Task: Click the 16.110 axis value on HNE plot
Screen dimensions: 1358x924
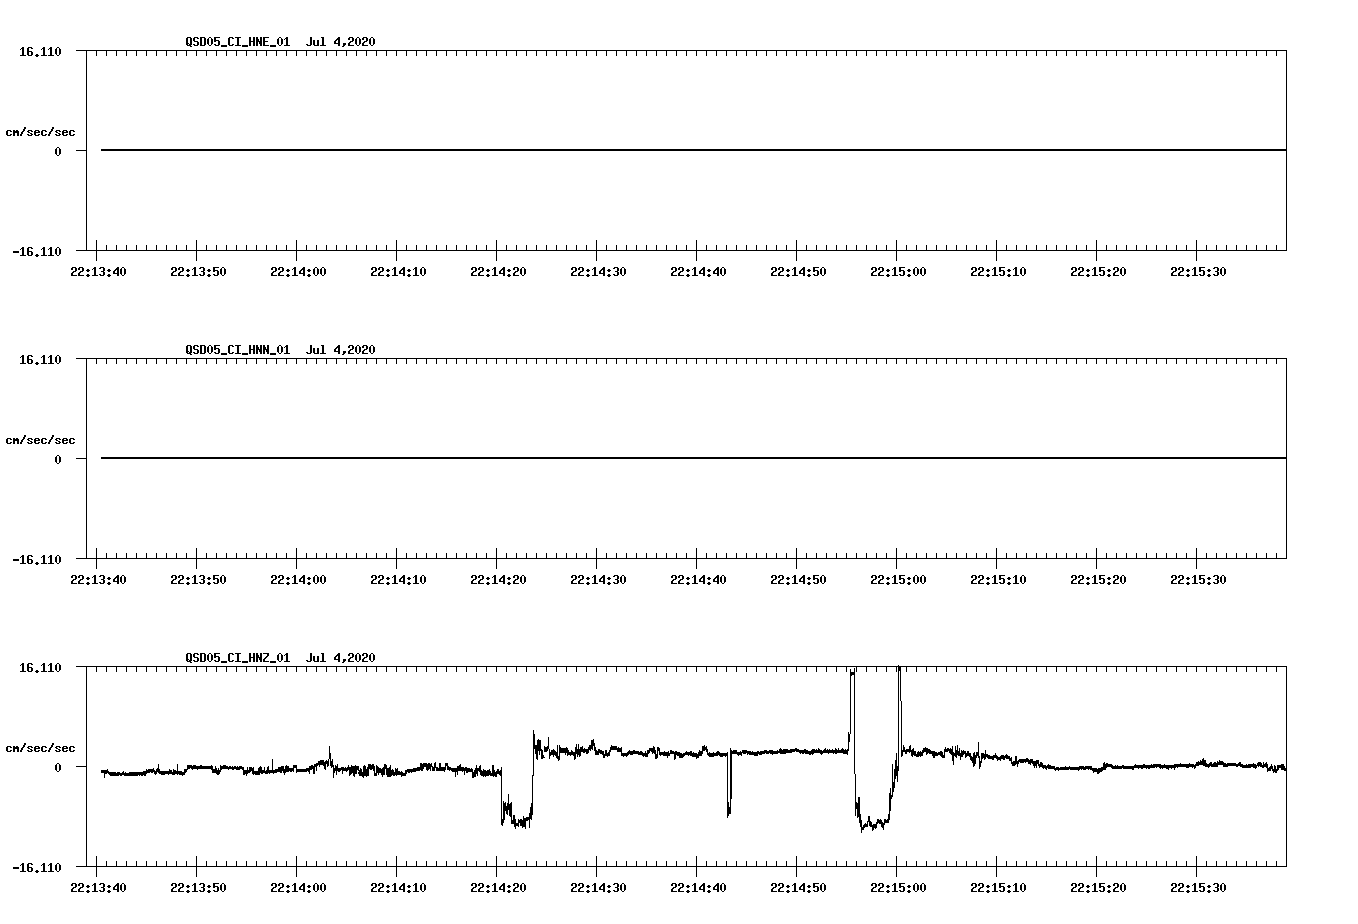Action: 40,51
